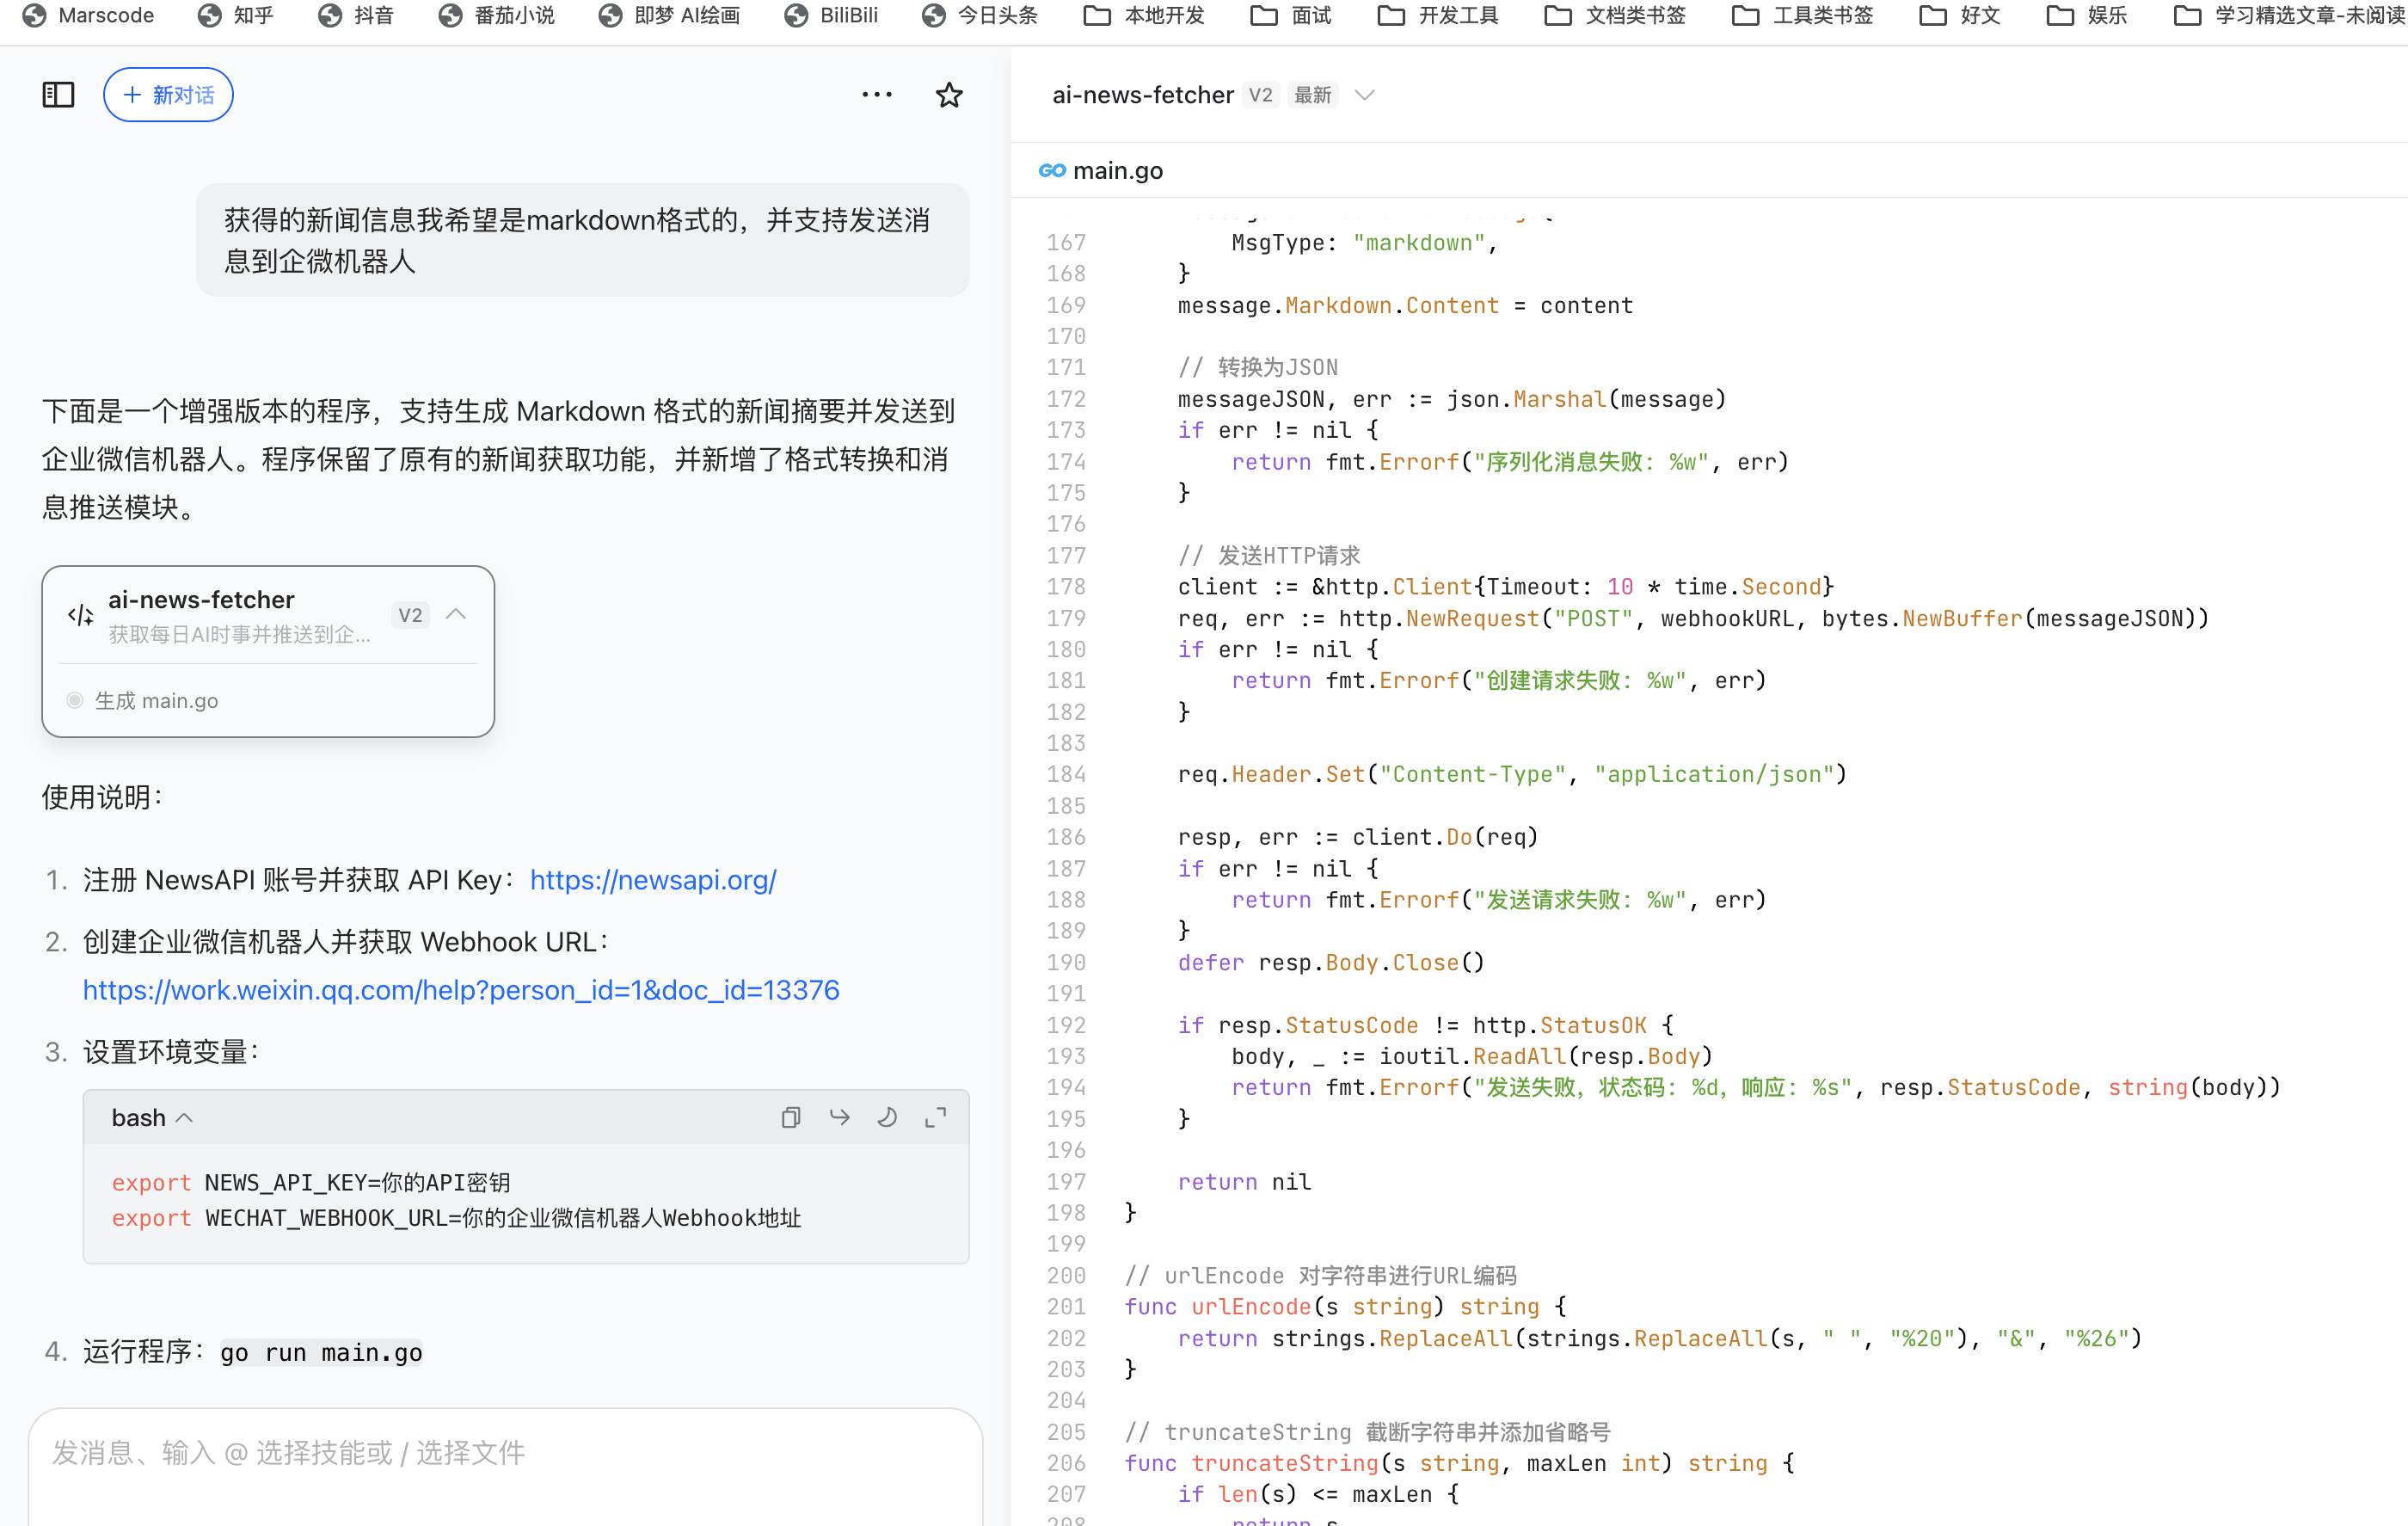2408x1526 pixels.
Task: Click the ai-news-fetcher code icon in card
Action: click(80, 615)
